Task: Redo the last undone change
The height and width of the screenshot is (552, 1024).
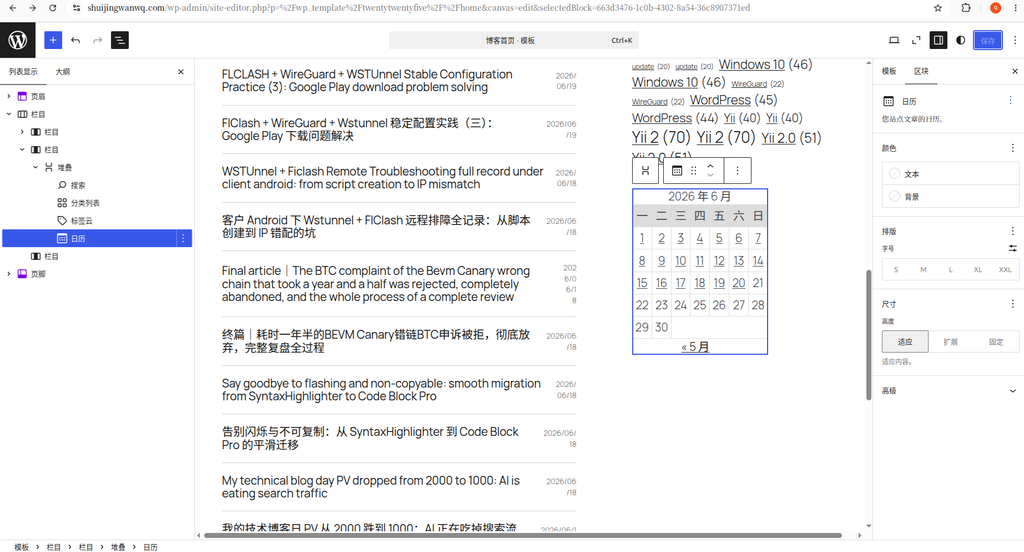Action: pyautogui.click(x=97, y=40)
